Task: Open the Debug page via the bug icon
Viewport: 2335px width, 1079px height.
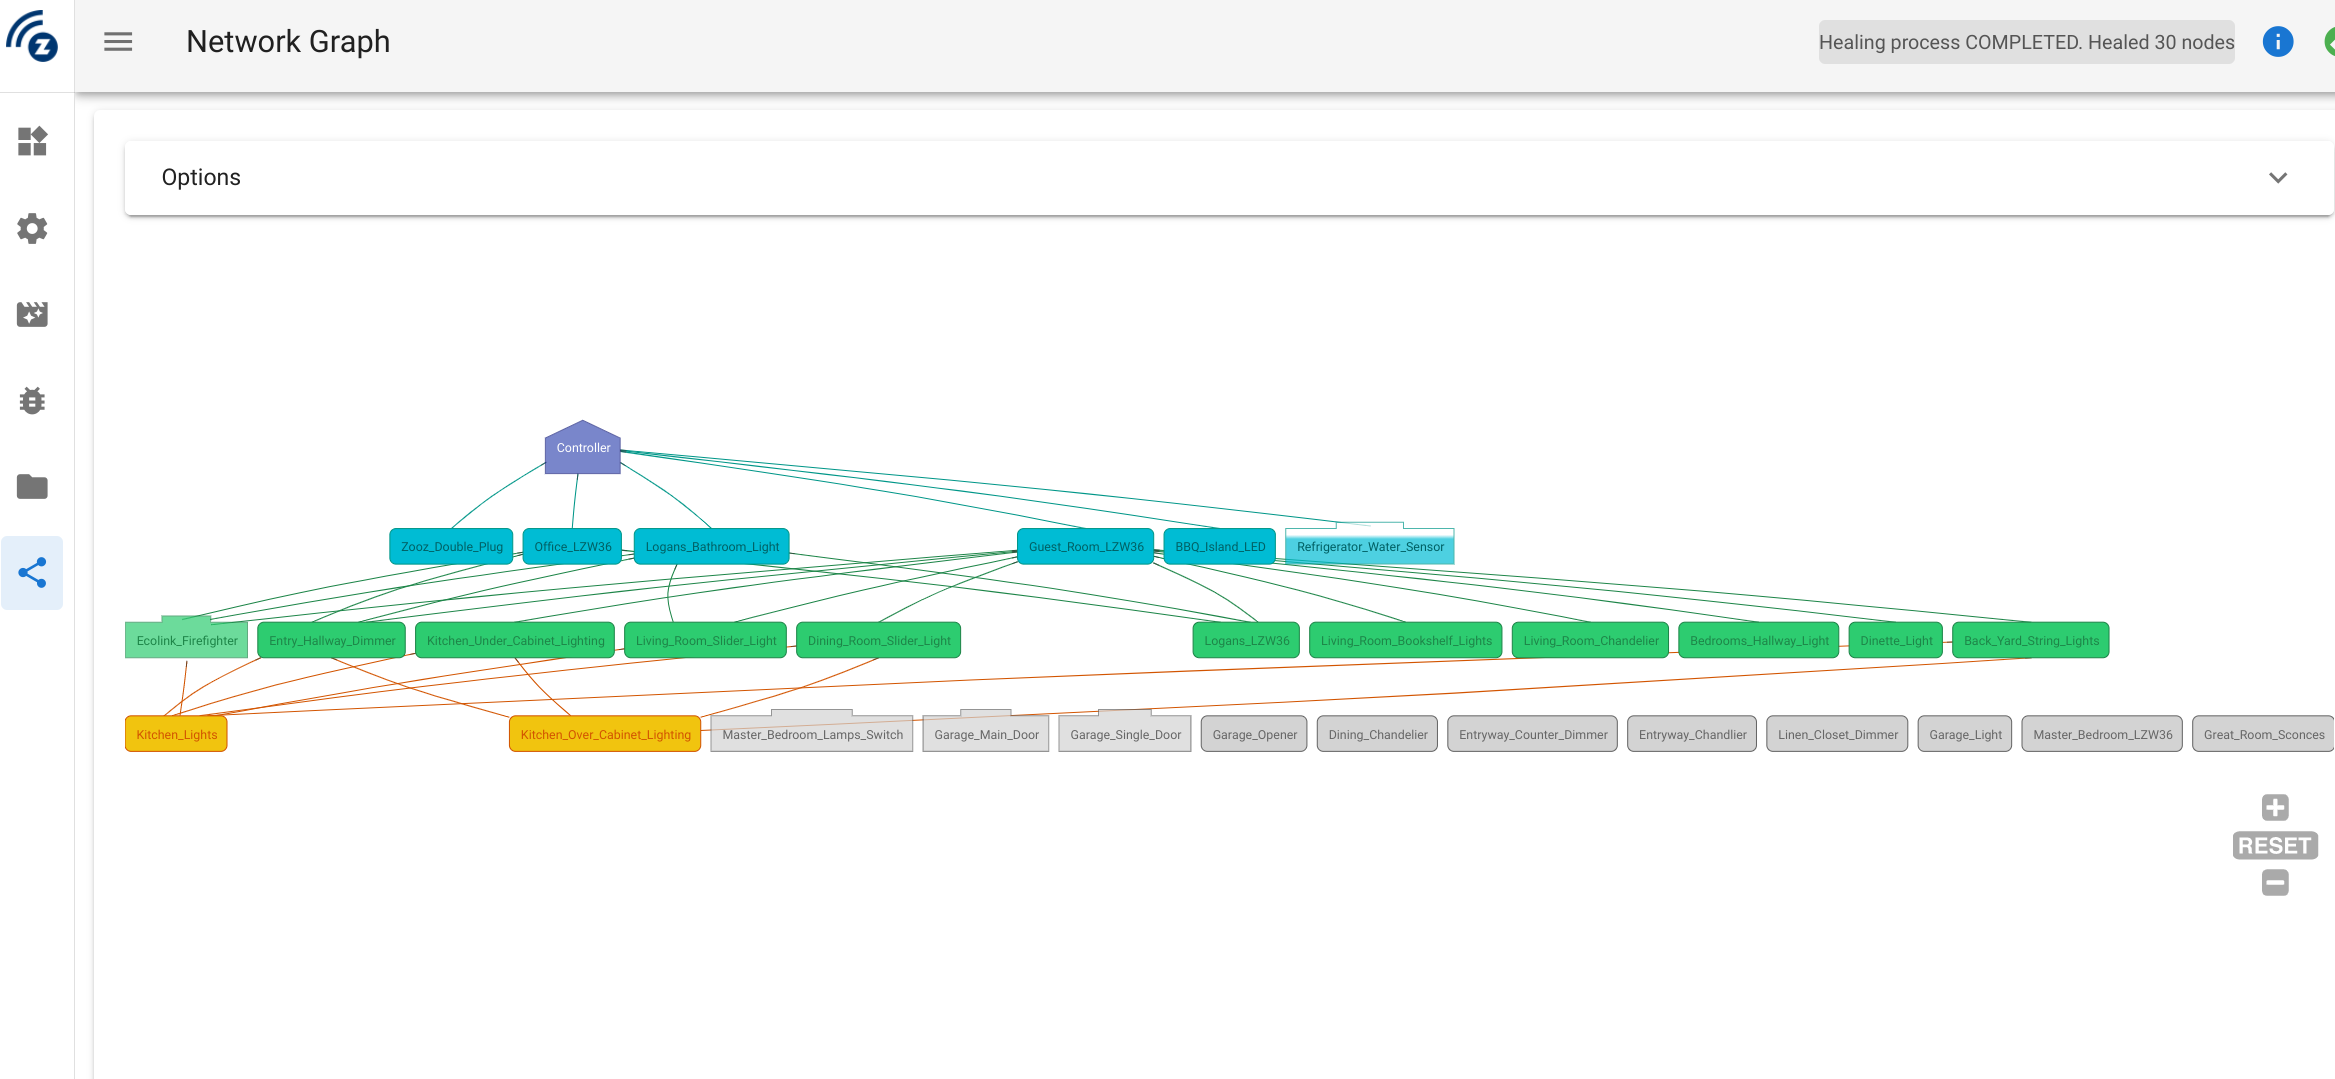Action: (33, 400)
